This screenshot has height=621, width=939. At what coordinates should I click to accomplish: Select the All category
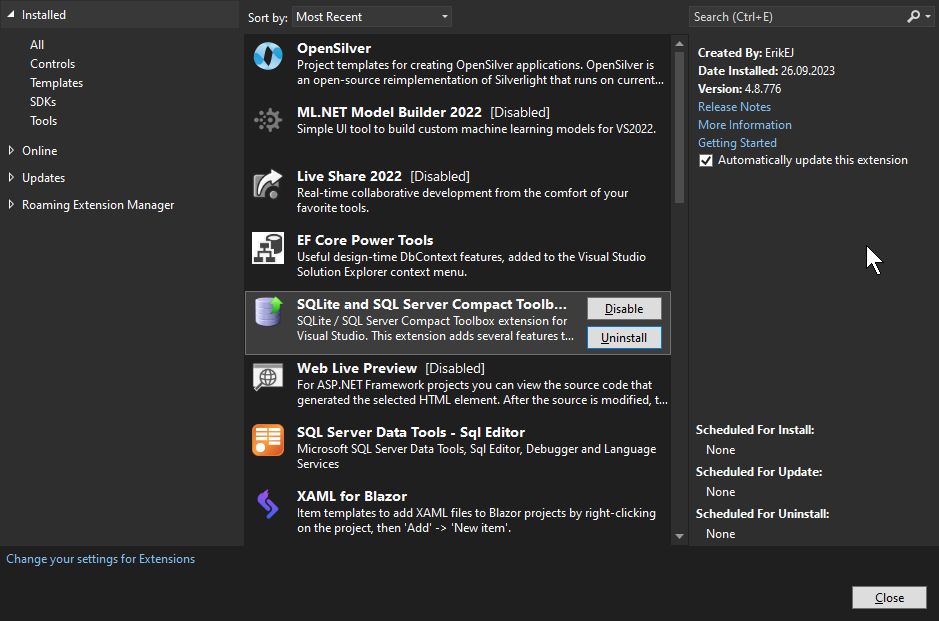click(x=37, y=45)
